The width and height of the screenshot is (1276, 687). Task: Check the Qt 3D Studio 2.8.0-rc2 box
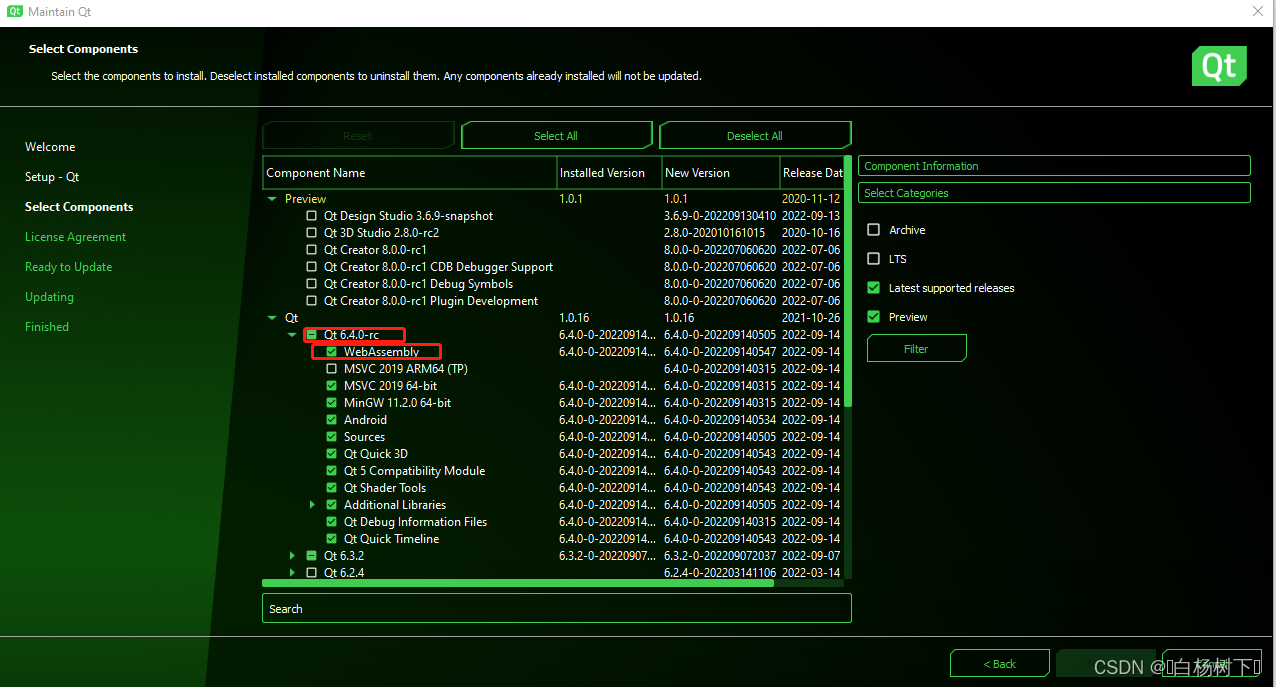(x=312, y=233)
